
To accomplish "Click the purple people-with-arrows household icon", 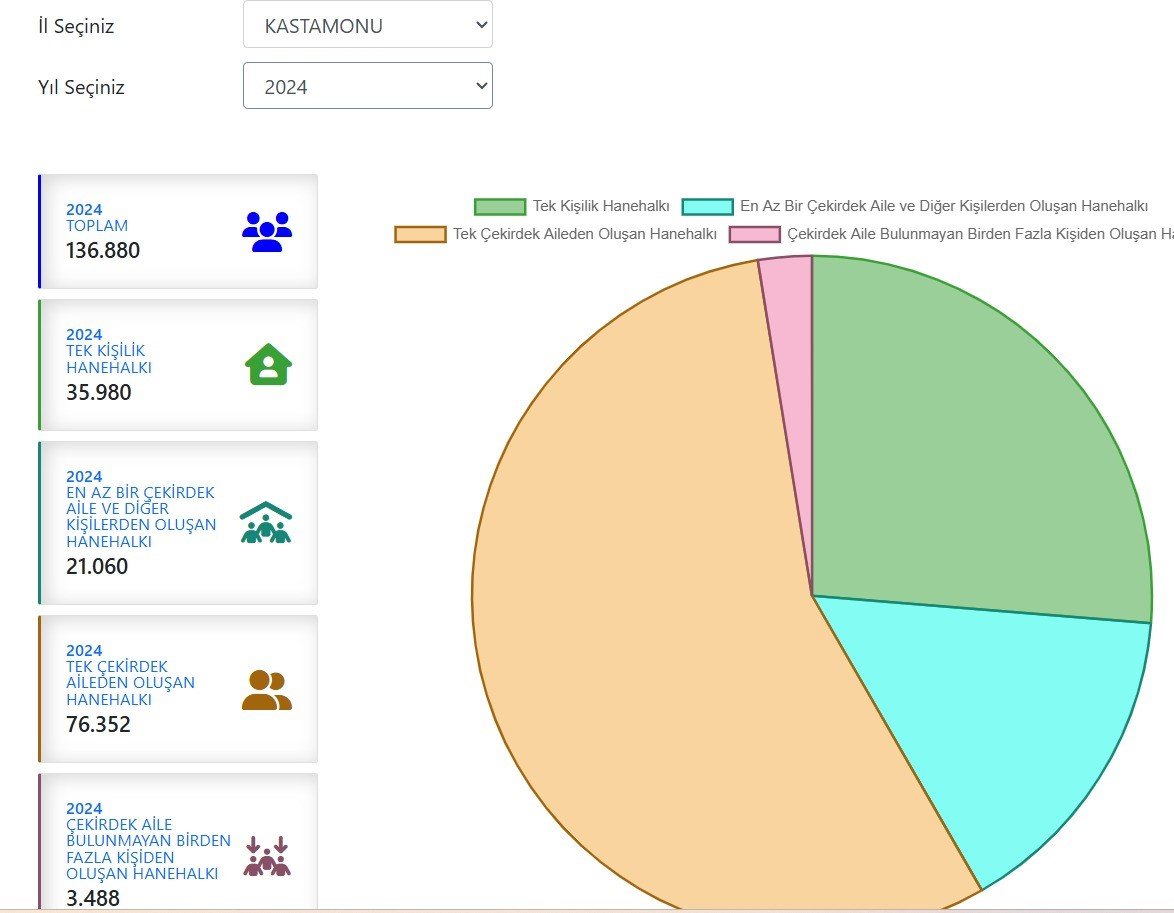I will click(267, 857).
